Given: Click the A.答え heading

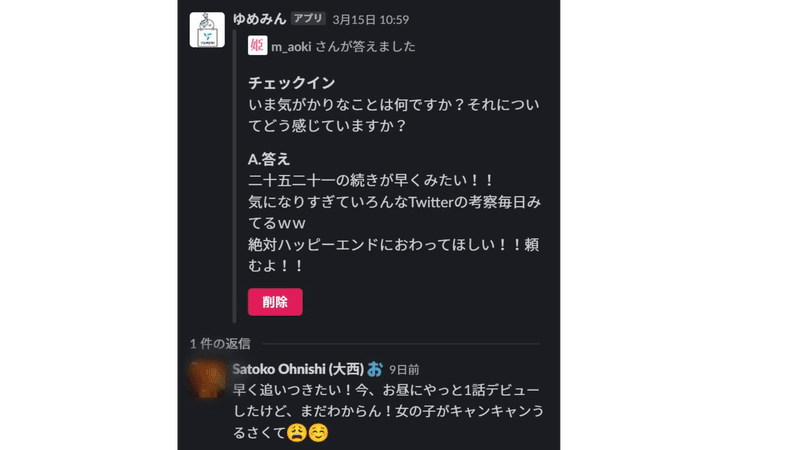Looking at the screenshot, I should pyautogui.click(x=269, y=159).
